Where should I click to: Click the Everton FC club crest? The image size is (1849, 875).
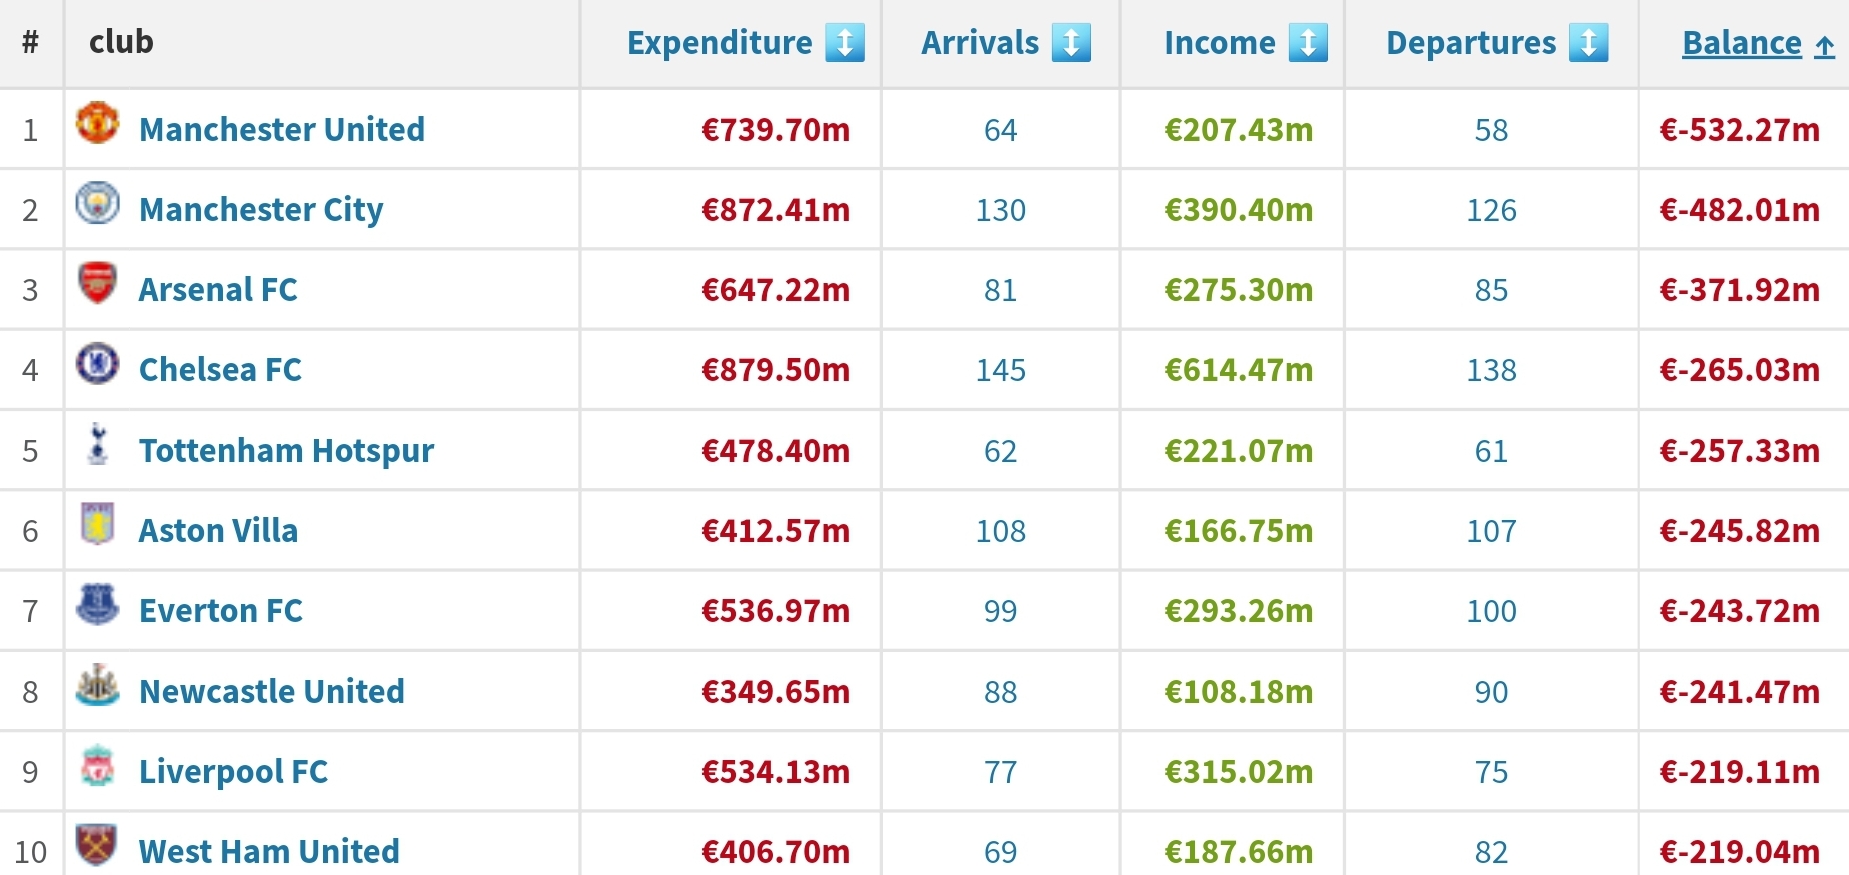[97, 604]
